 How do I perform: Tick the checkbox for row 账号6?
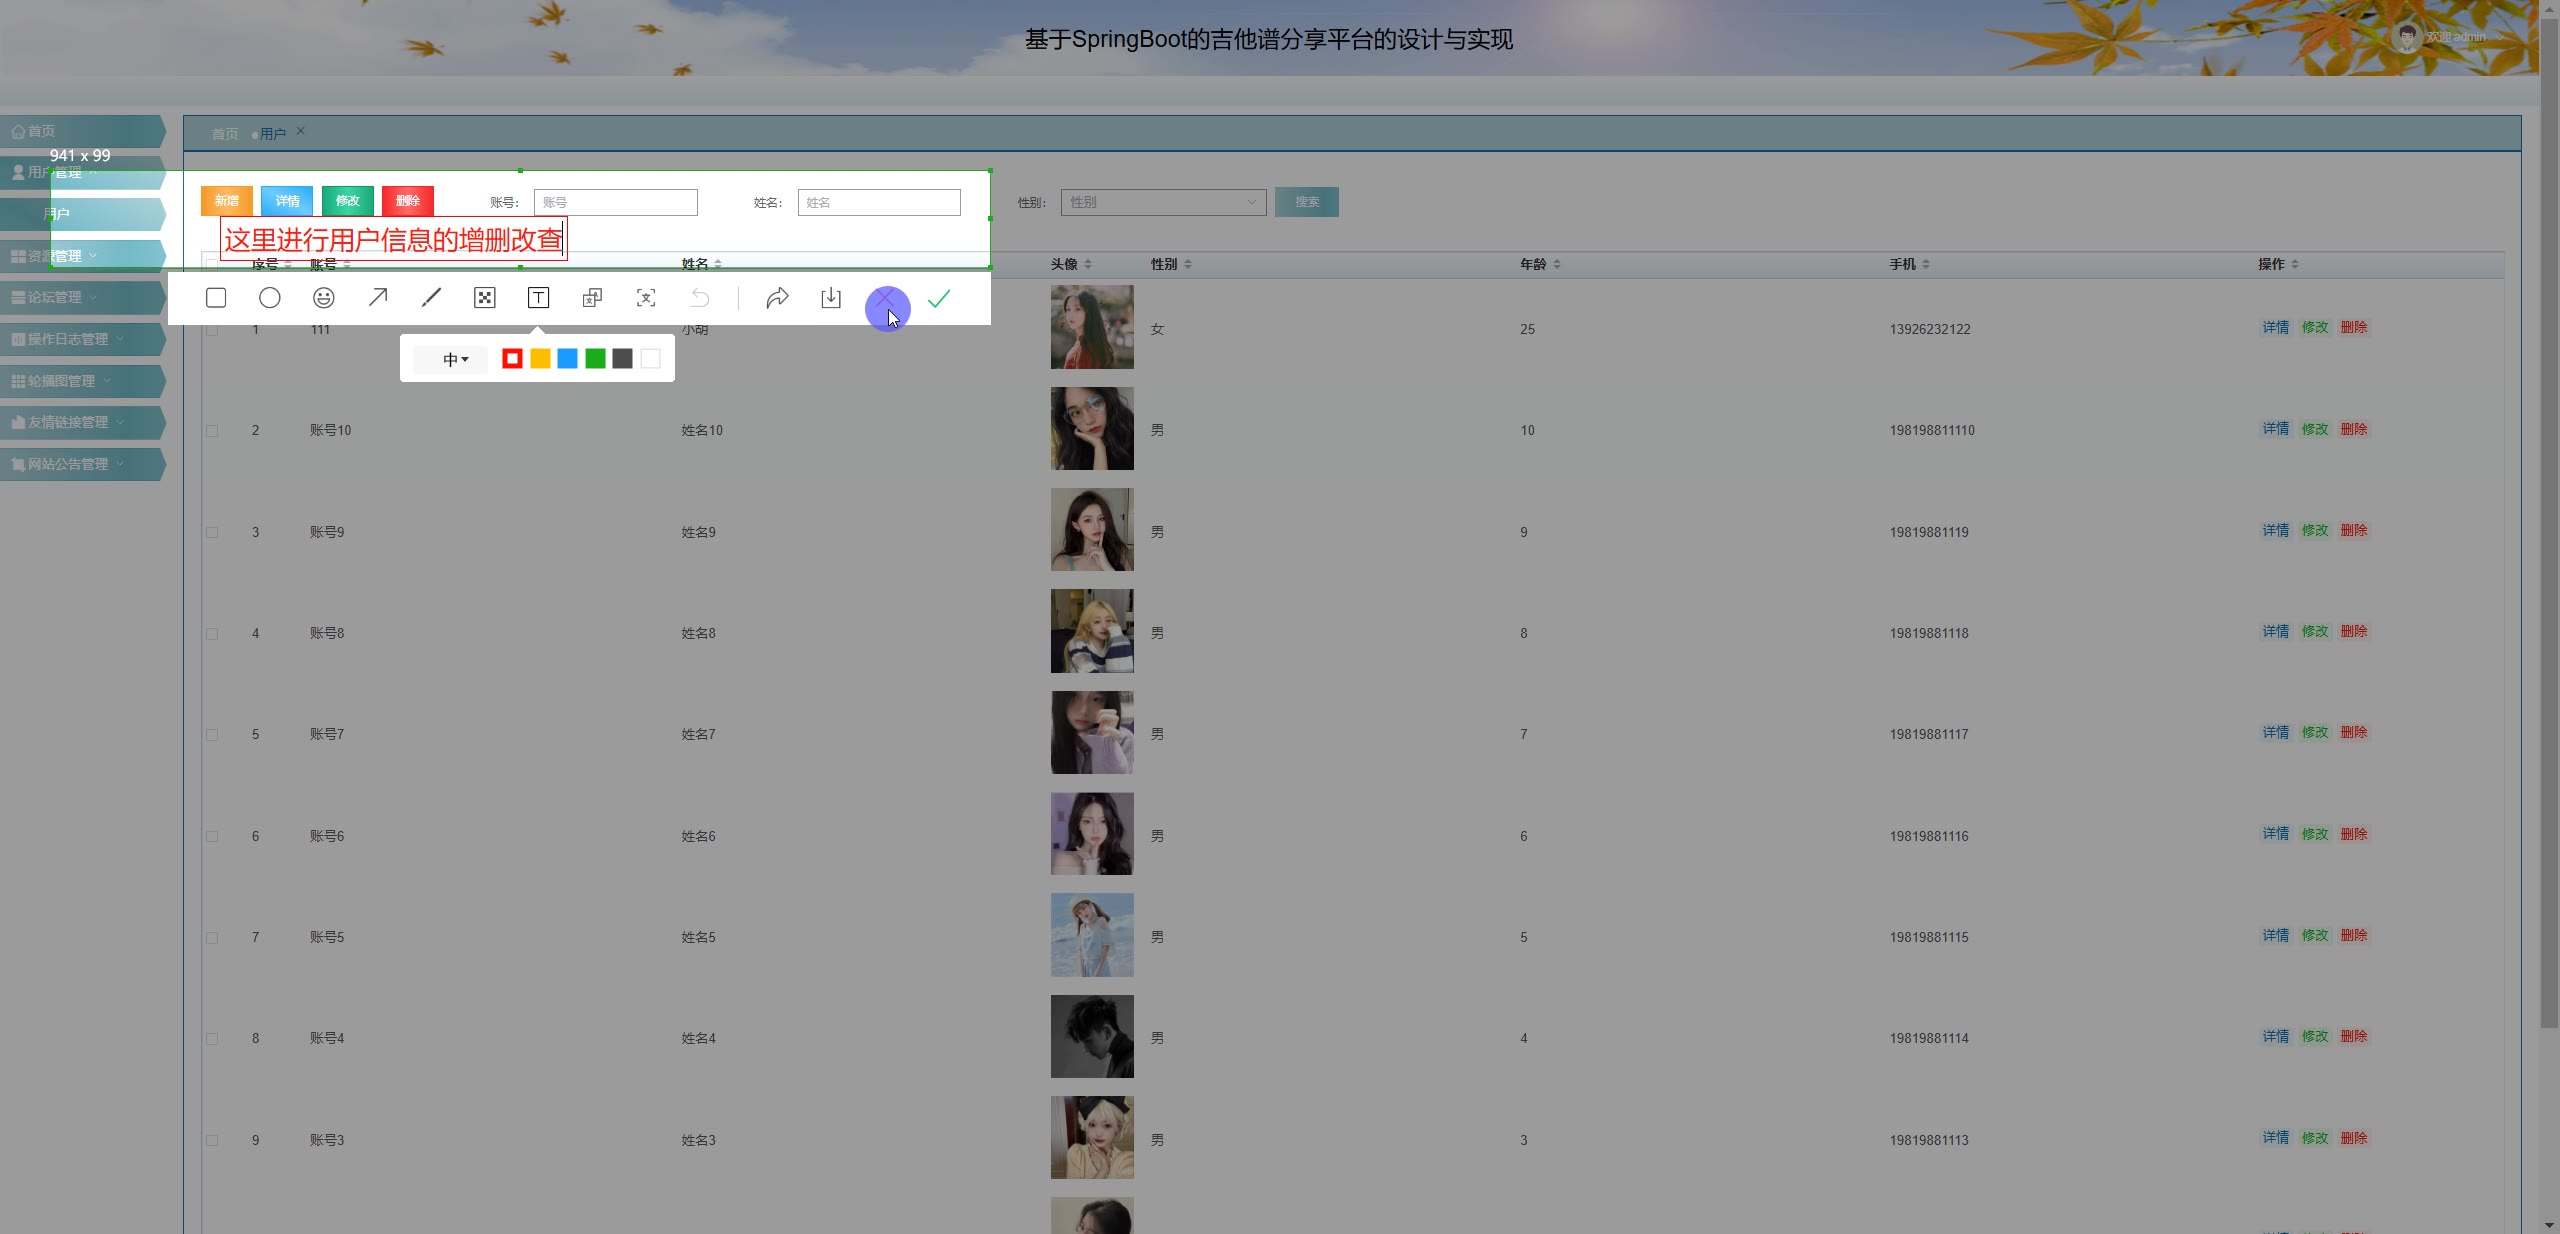(x=212, y=837)
